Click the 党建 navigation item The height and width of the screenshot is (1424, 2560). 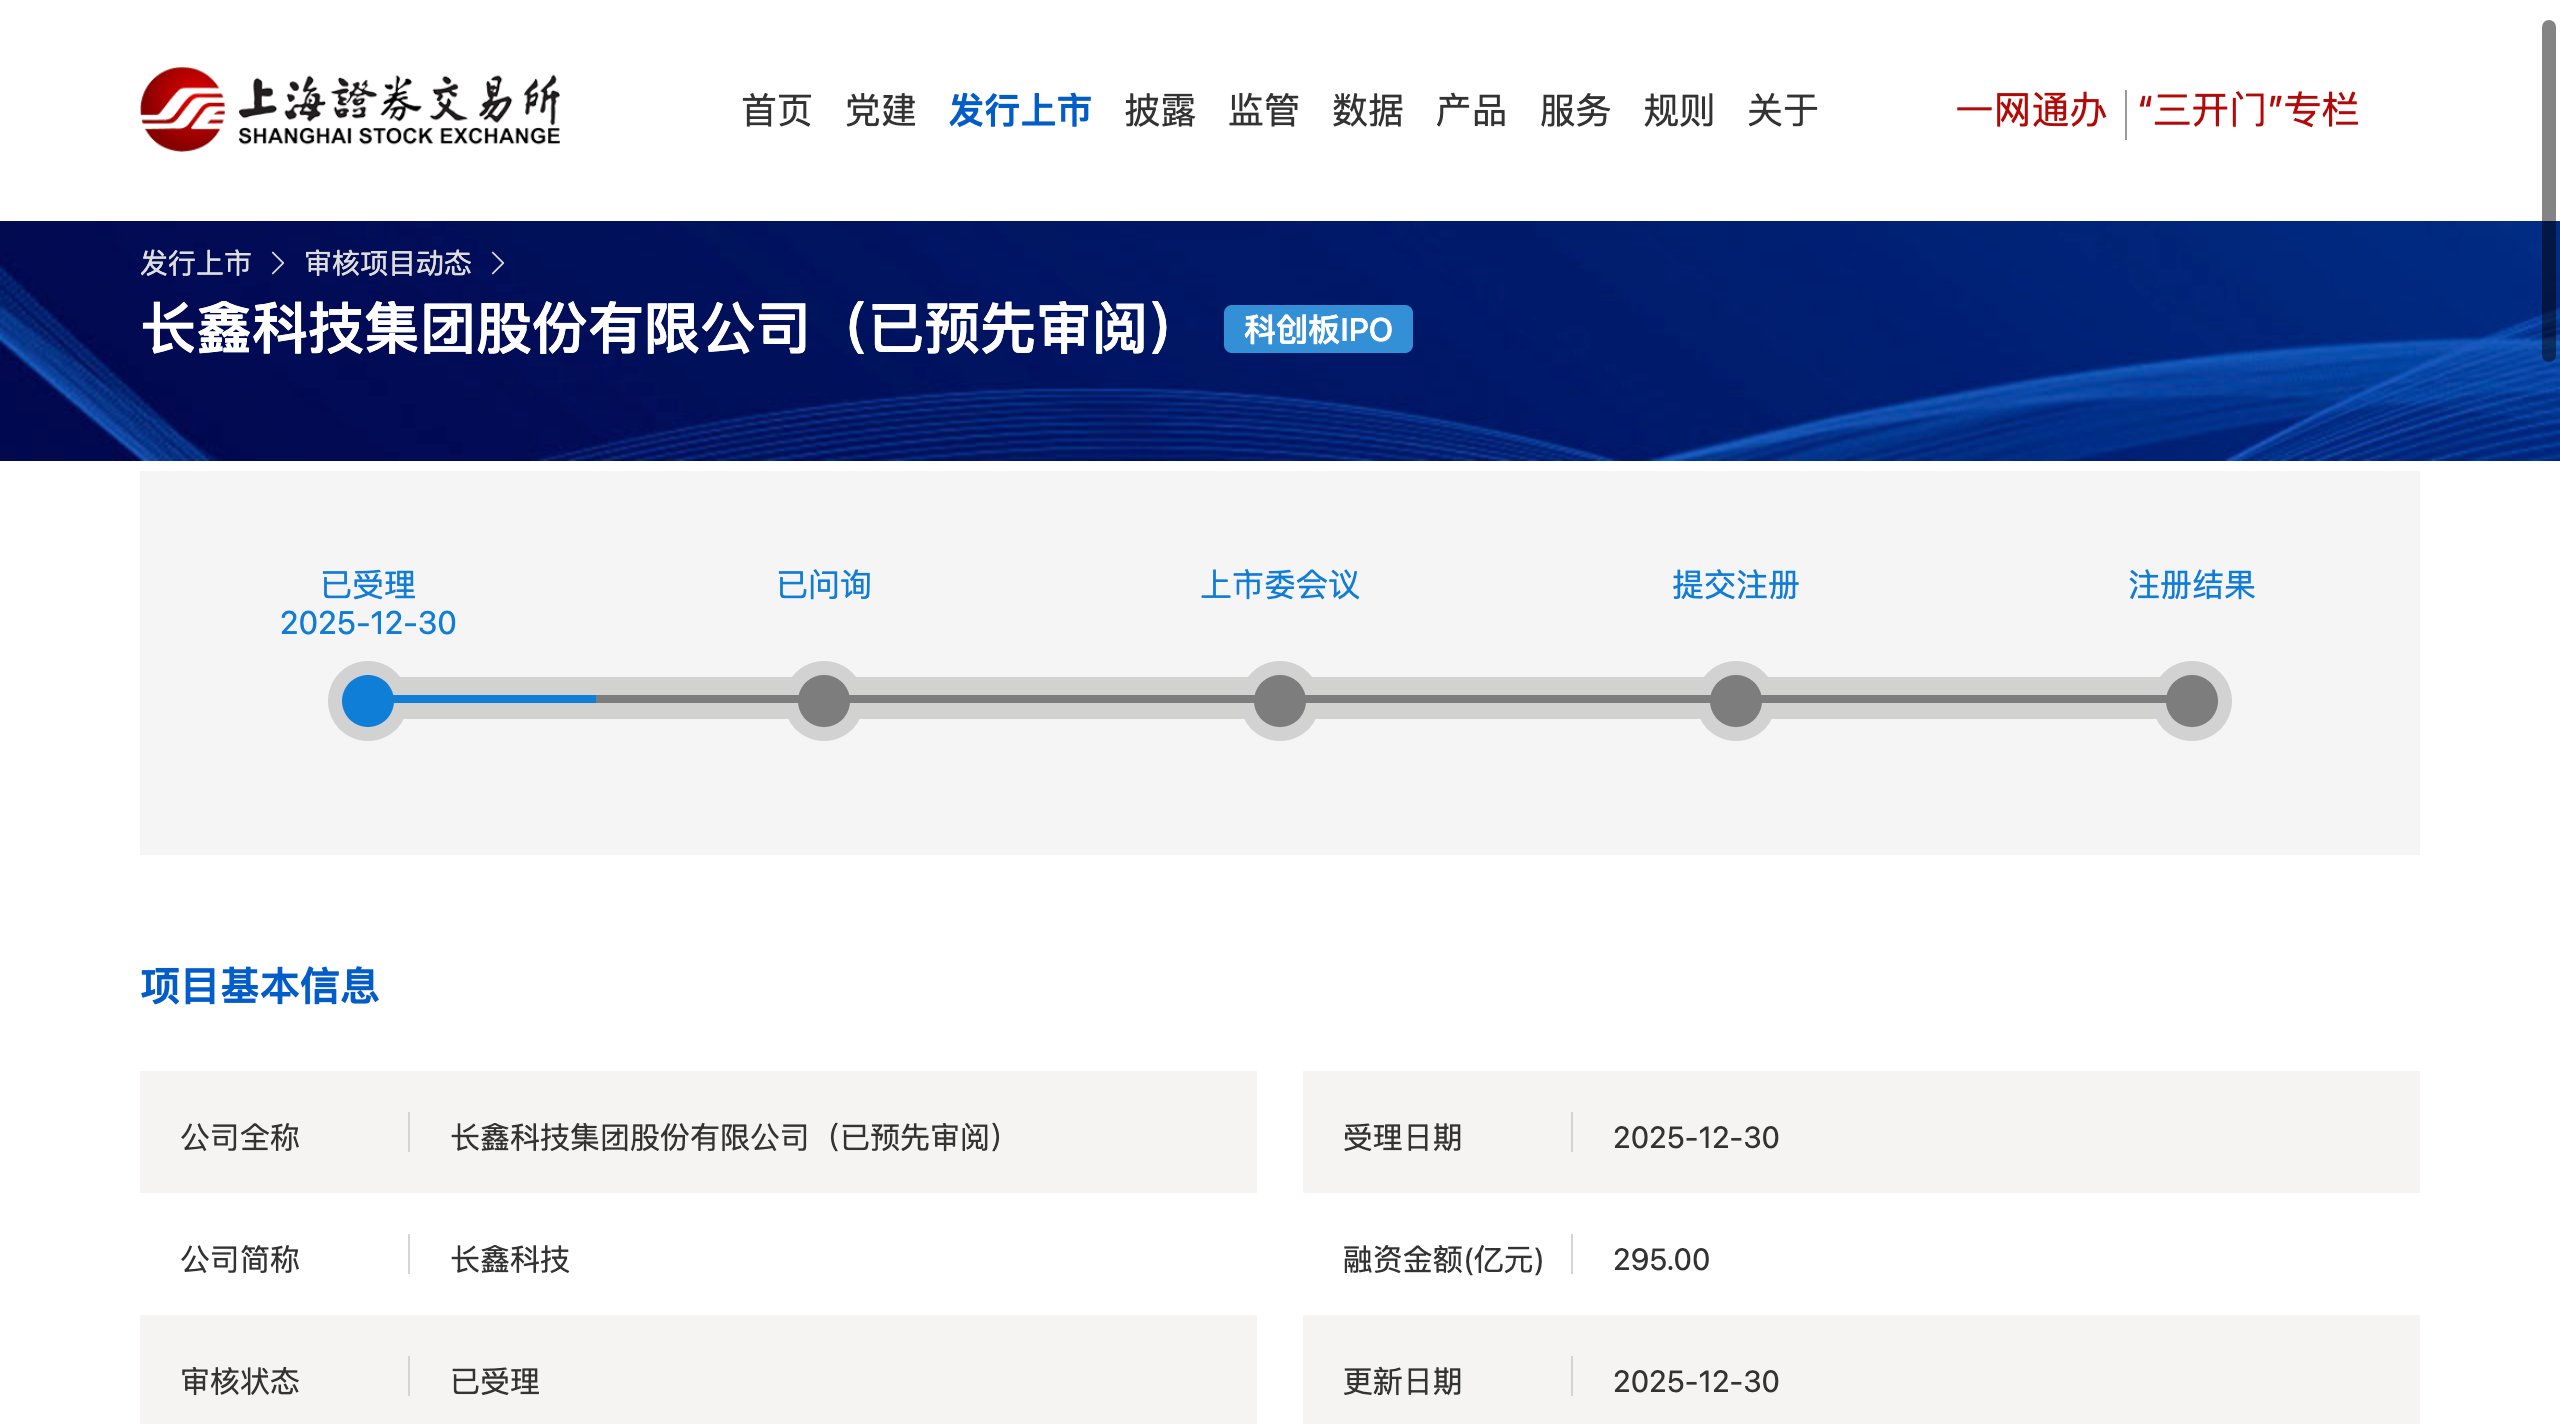881,110
